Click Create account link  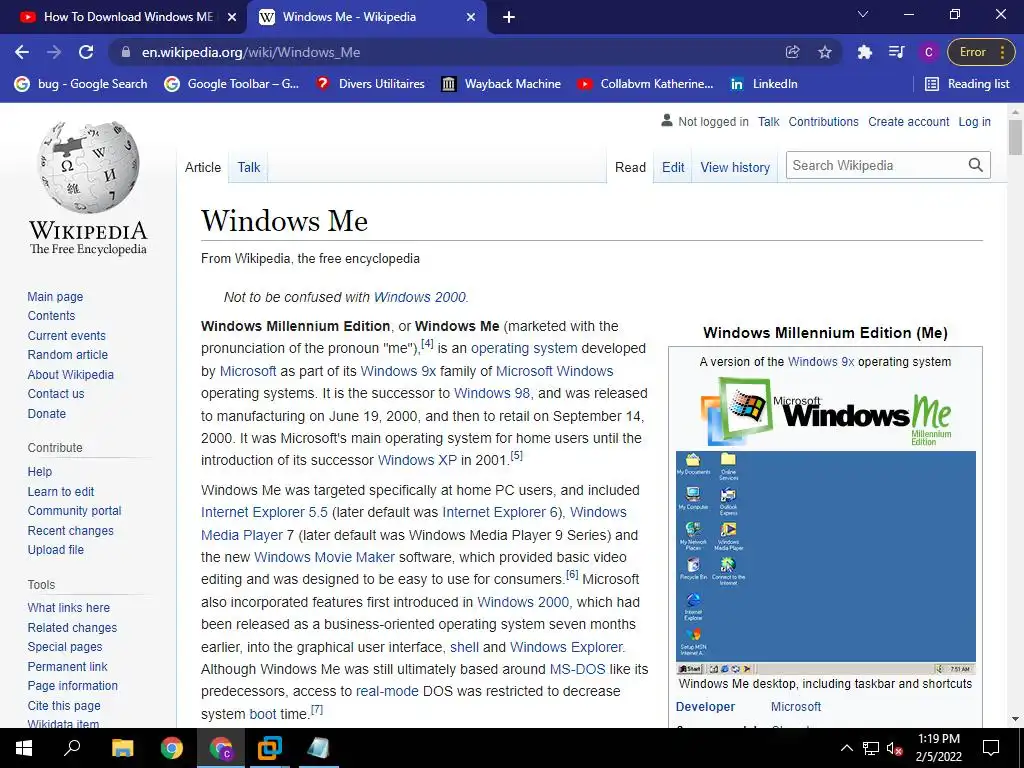point(908,121)
